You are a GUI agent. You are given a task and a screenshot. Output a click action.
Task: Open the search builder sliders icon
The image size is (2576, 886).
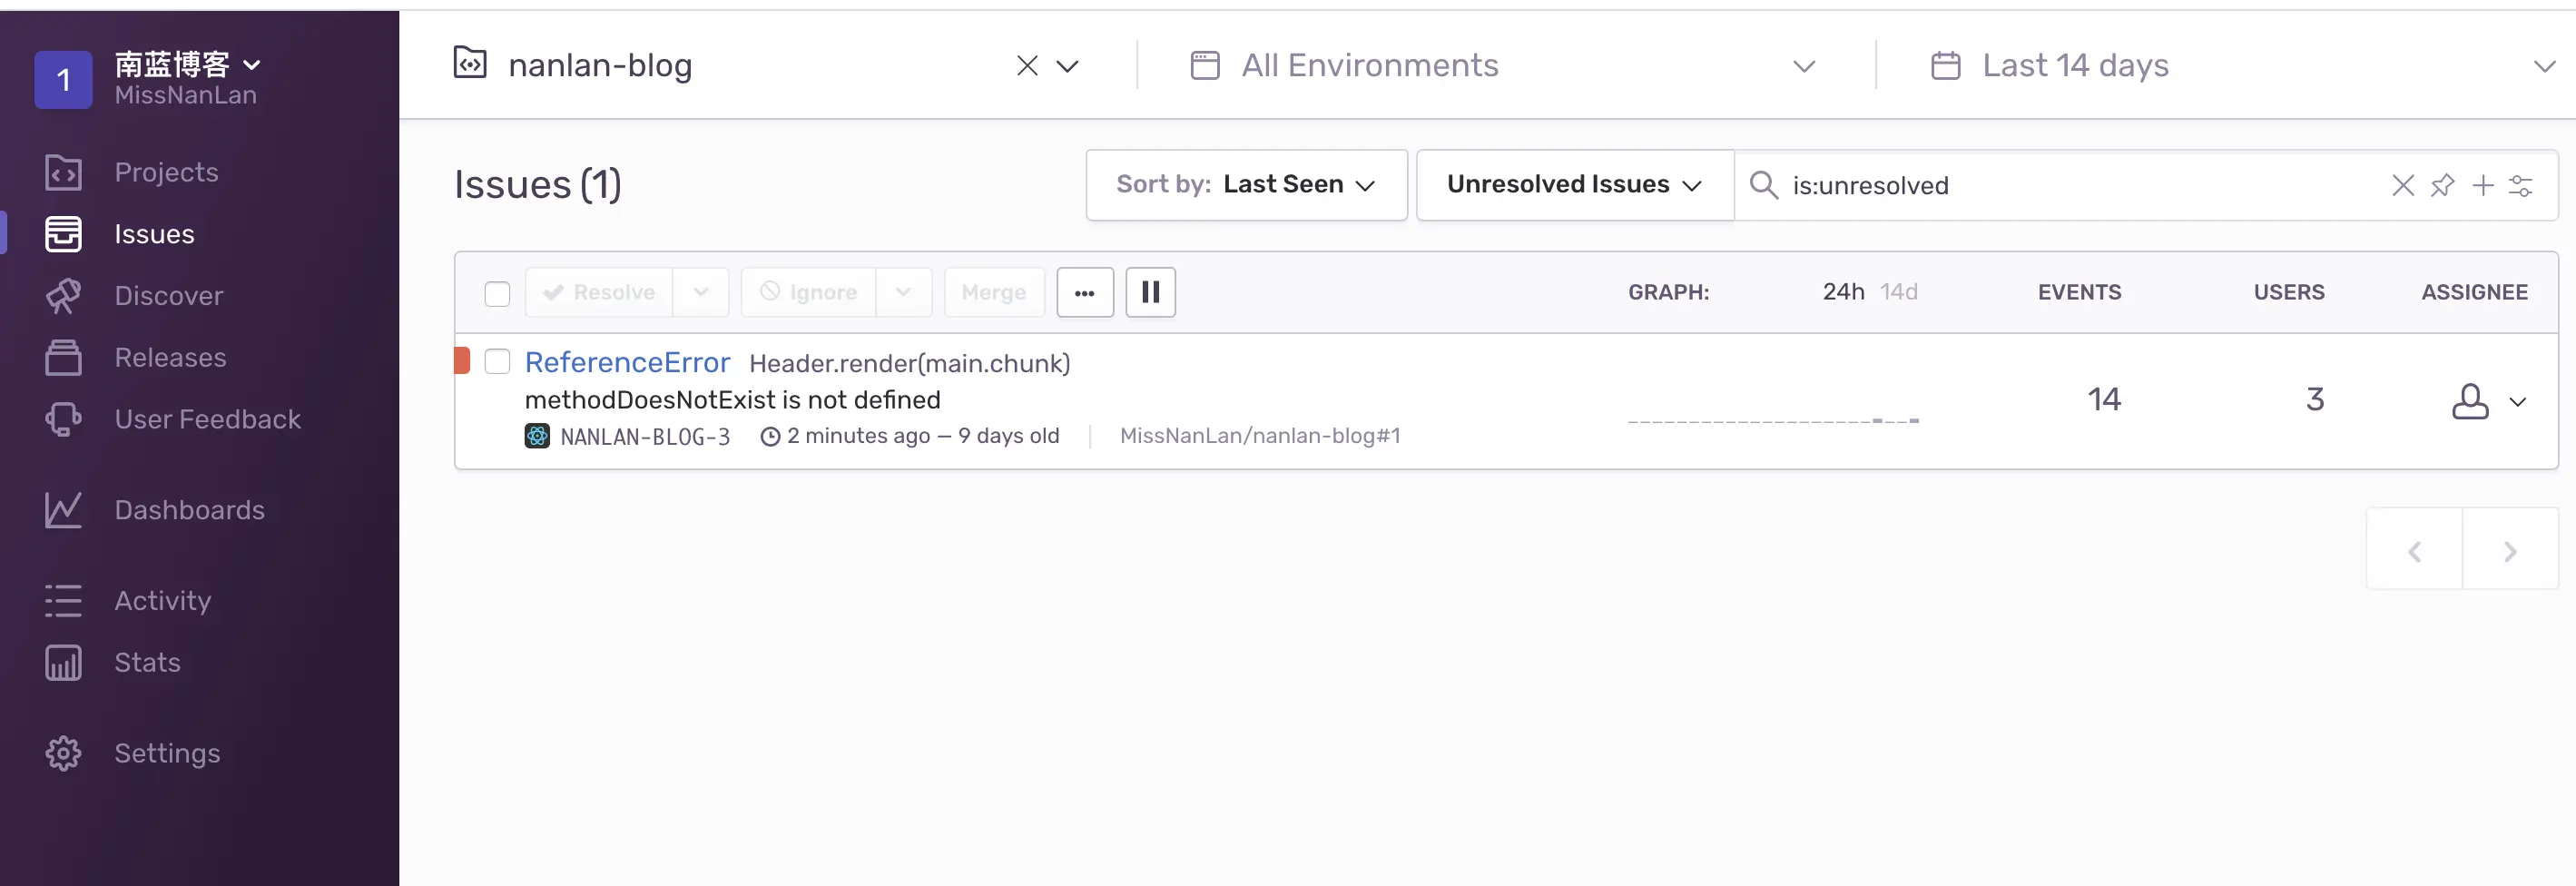coord(2521,185)
